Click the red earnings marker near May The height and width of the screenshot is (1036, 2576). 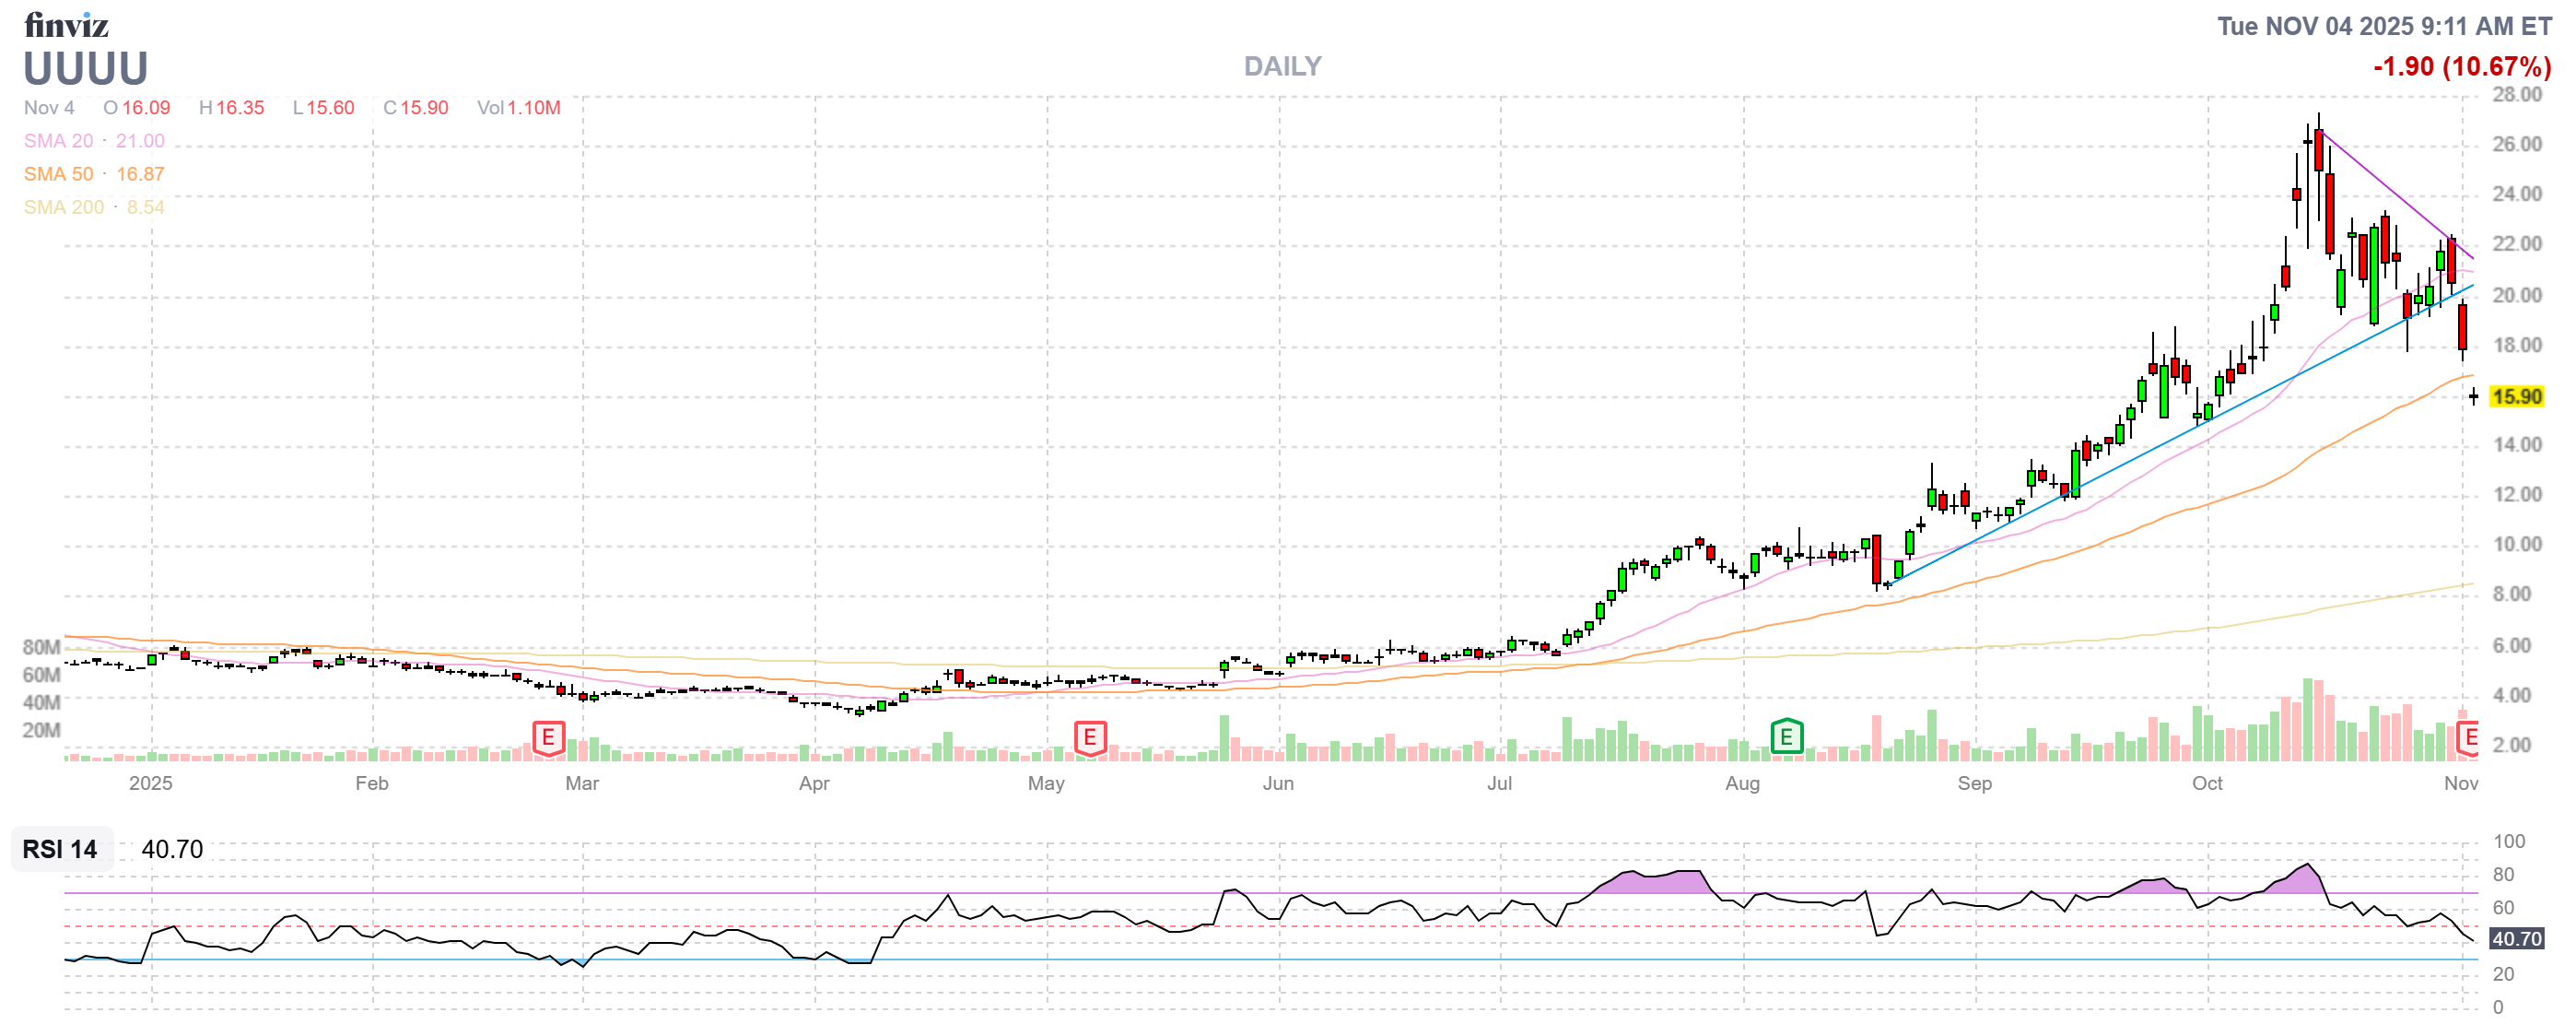click(1089, 736)
